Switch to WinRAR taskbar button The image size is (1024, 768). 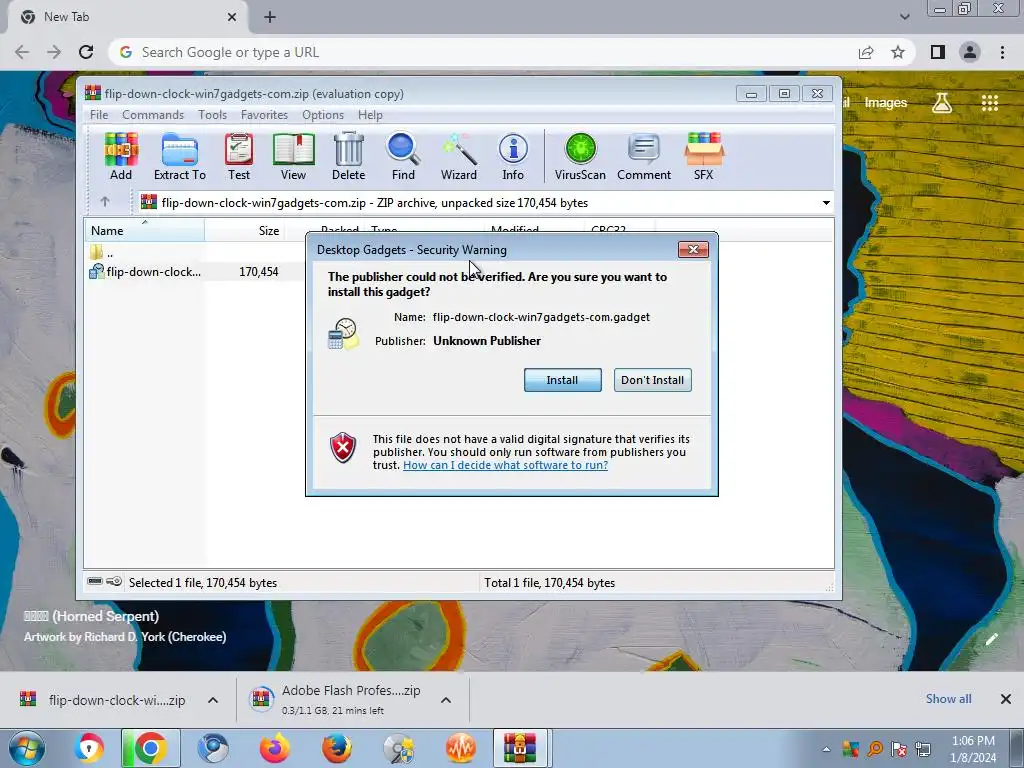click(520, 748)
